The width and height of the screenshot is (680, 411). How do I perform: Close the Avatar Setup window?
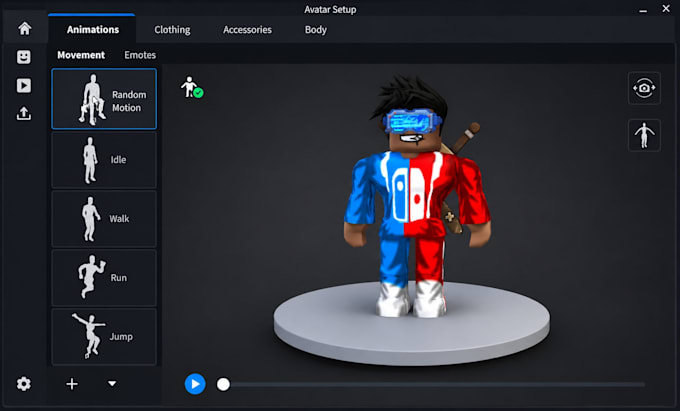click(x=666, y=8)
